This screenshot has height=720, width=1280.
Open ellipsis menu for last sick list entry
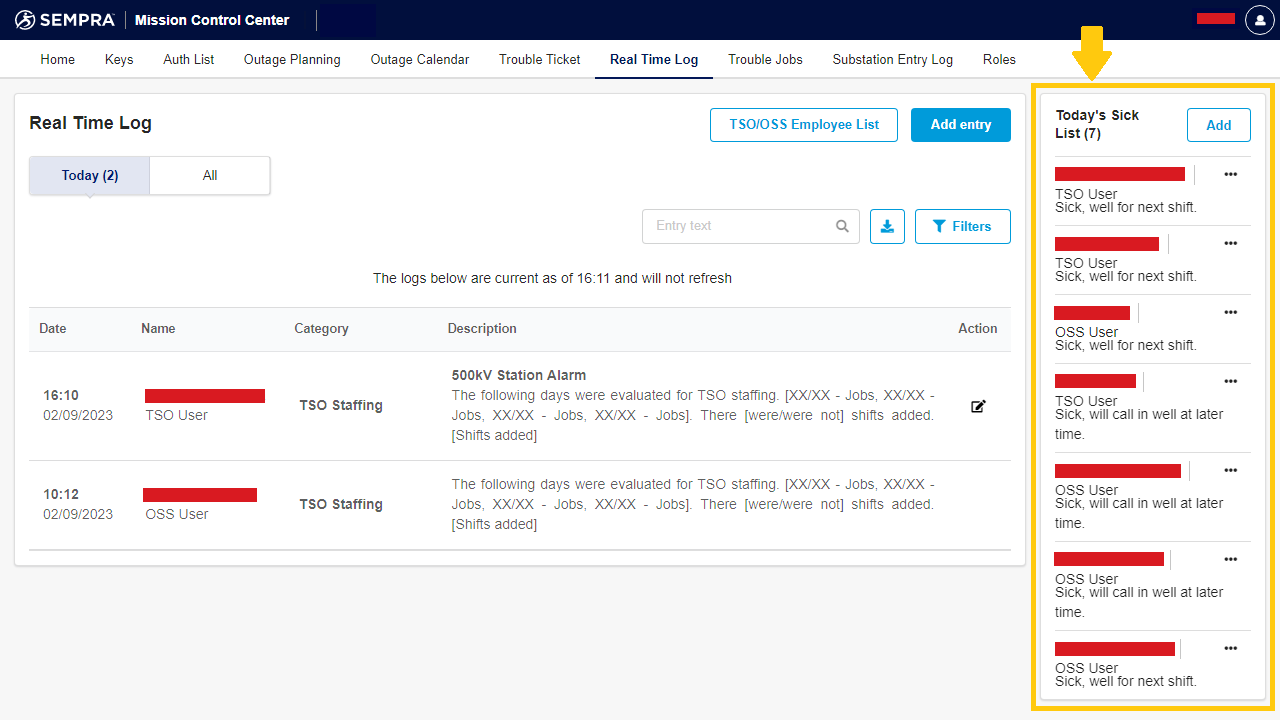click(1230, 648)
